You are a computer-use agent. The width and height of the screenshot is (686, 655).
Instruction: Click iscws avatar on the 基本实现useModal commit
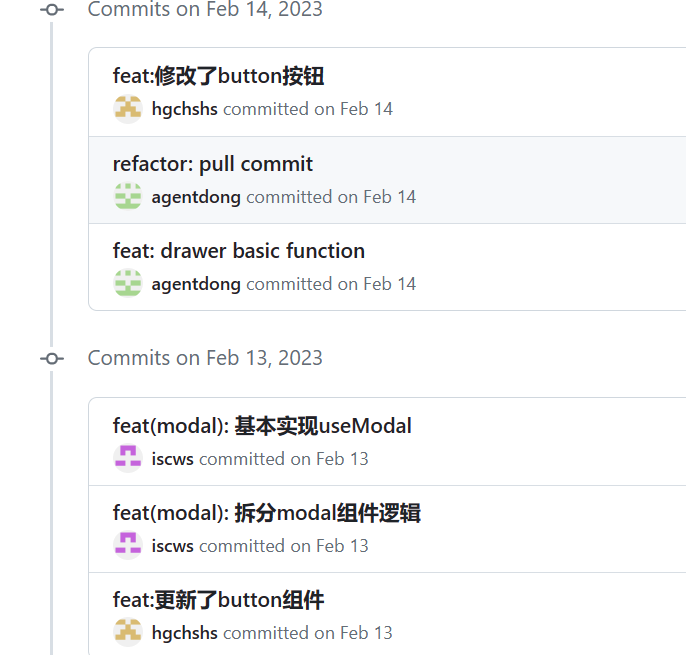pyautogui.click(x=128, y=459)
